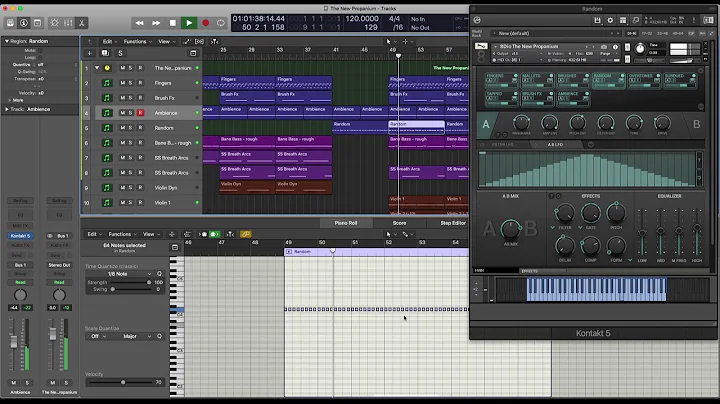Open Tracks area View menu

[165, 41]
